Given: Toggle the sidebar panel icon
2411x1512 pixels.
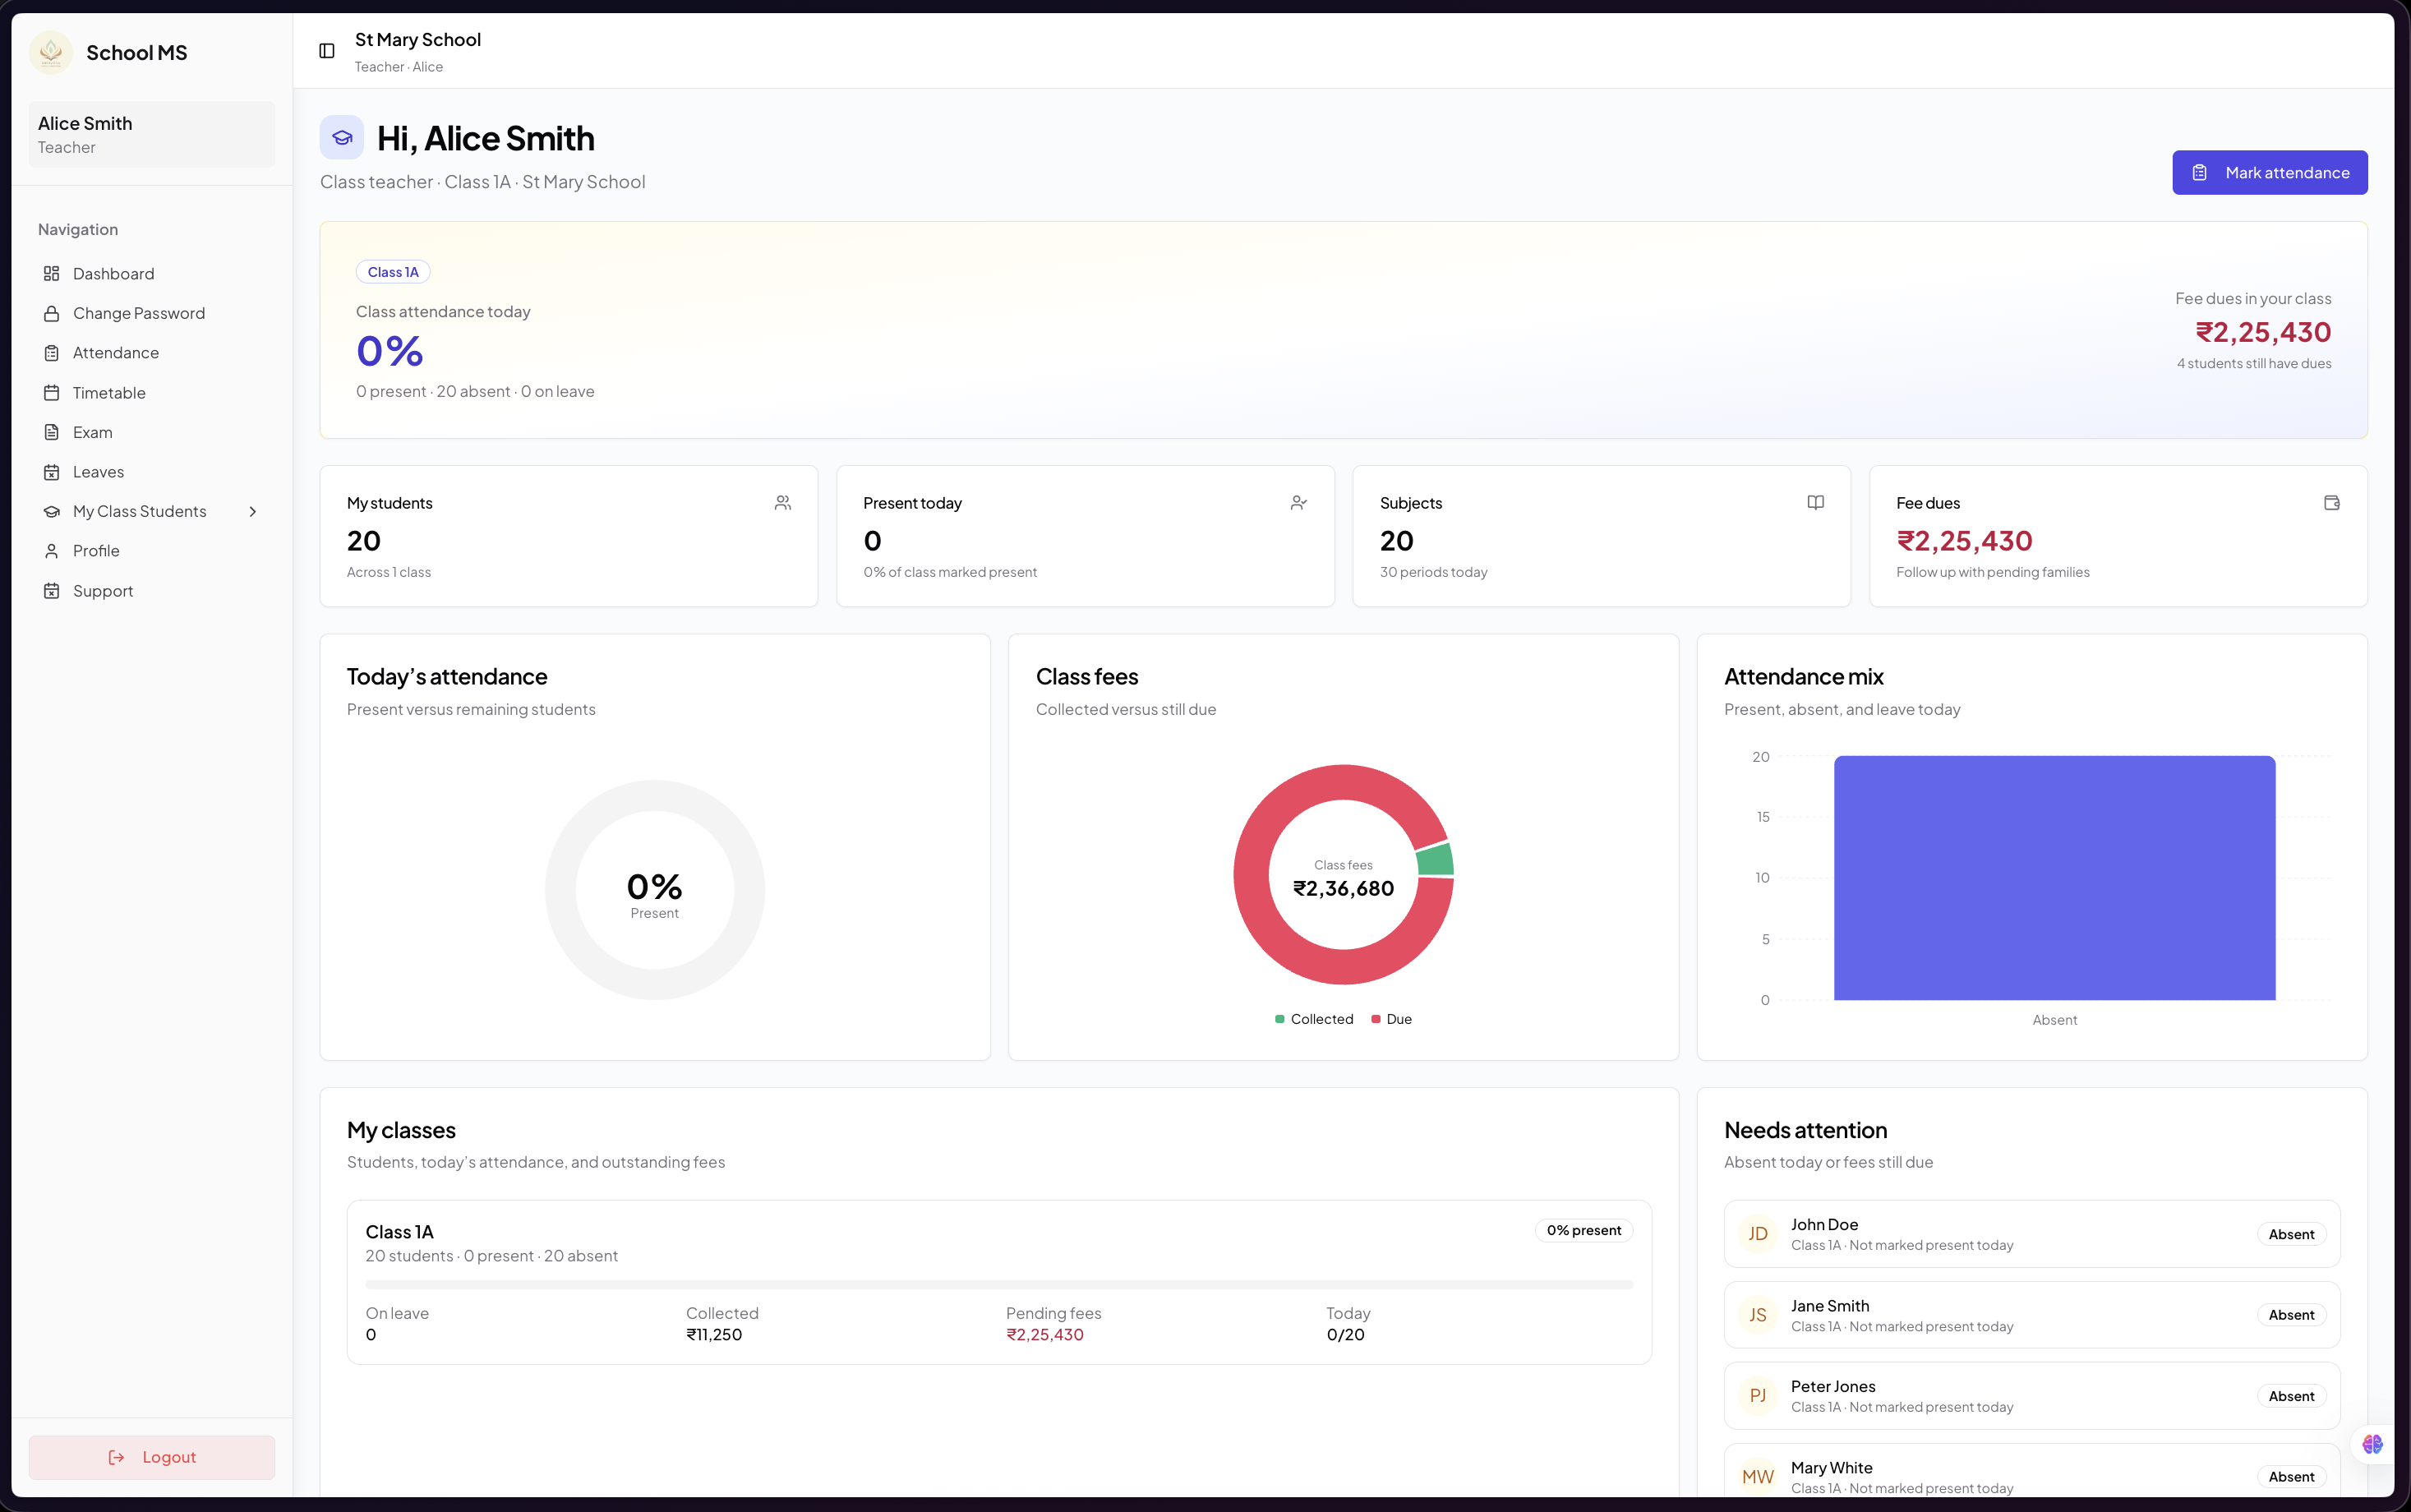Looking at the screenshot, I should tap(327, 51).
